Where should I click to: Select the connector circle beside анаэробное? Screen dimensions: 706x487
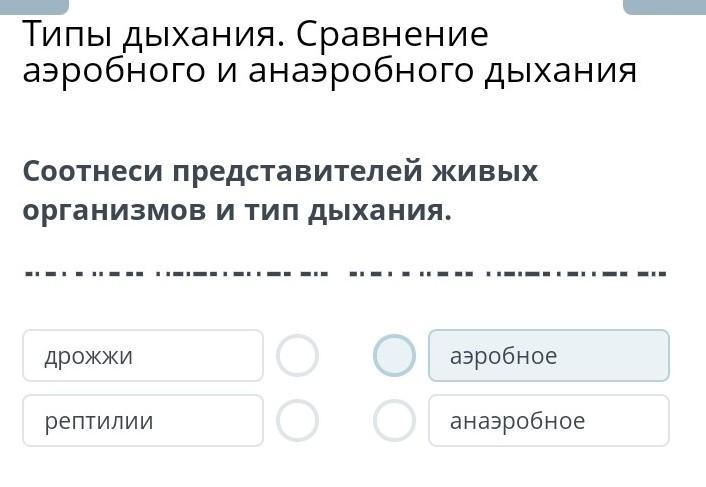[x=394, y=421]
